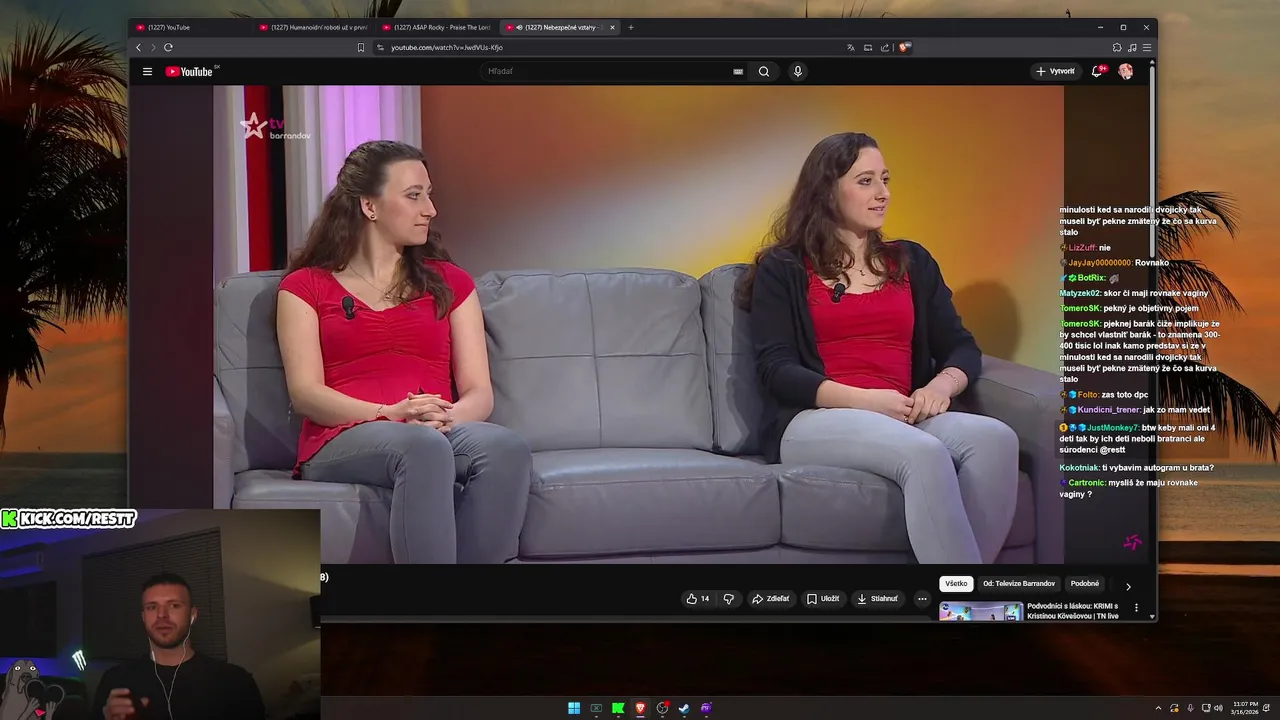Select the Všetko filter chip
The width and height of the screenshot is (1280, 720).
[x=956, y=584]
